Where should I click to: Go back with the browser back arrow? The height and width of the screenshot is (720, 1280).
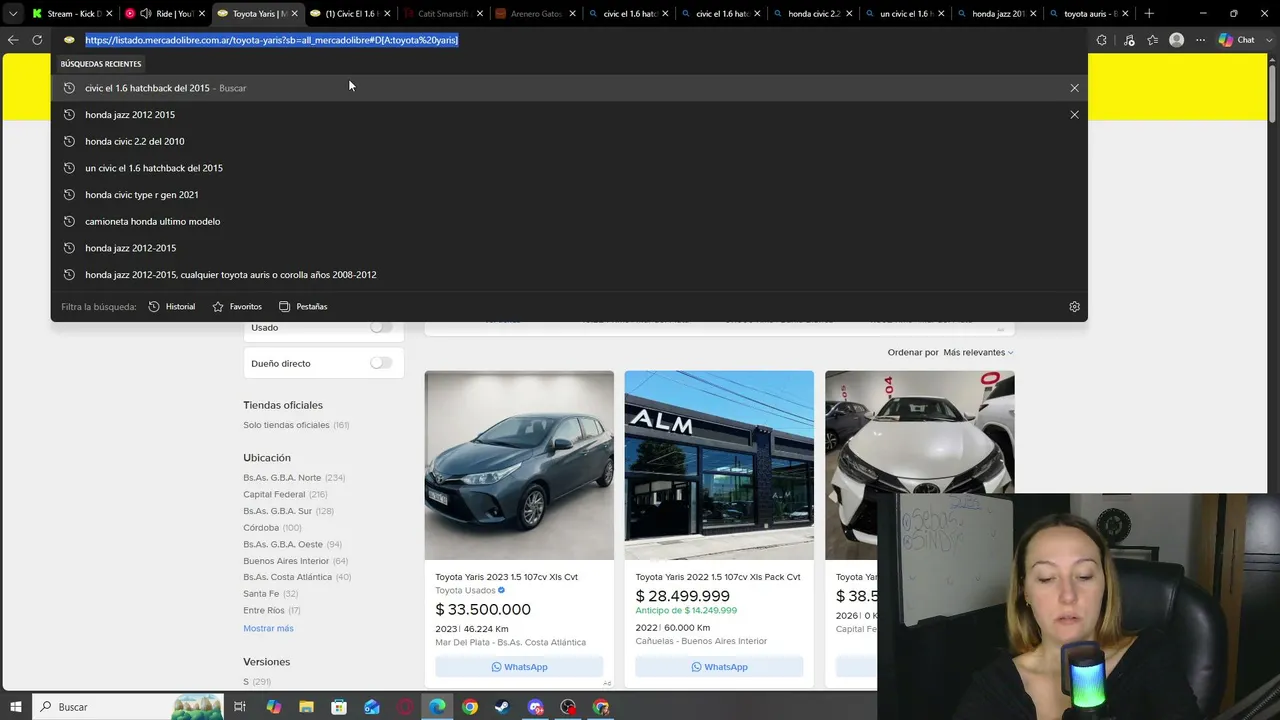(x=13, y=40)
